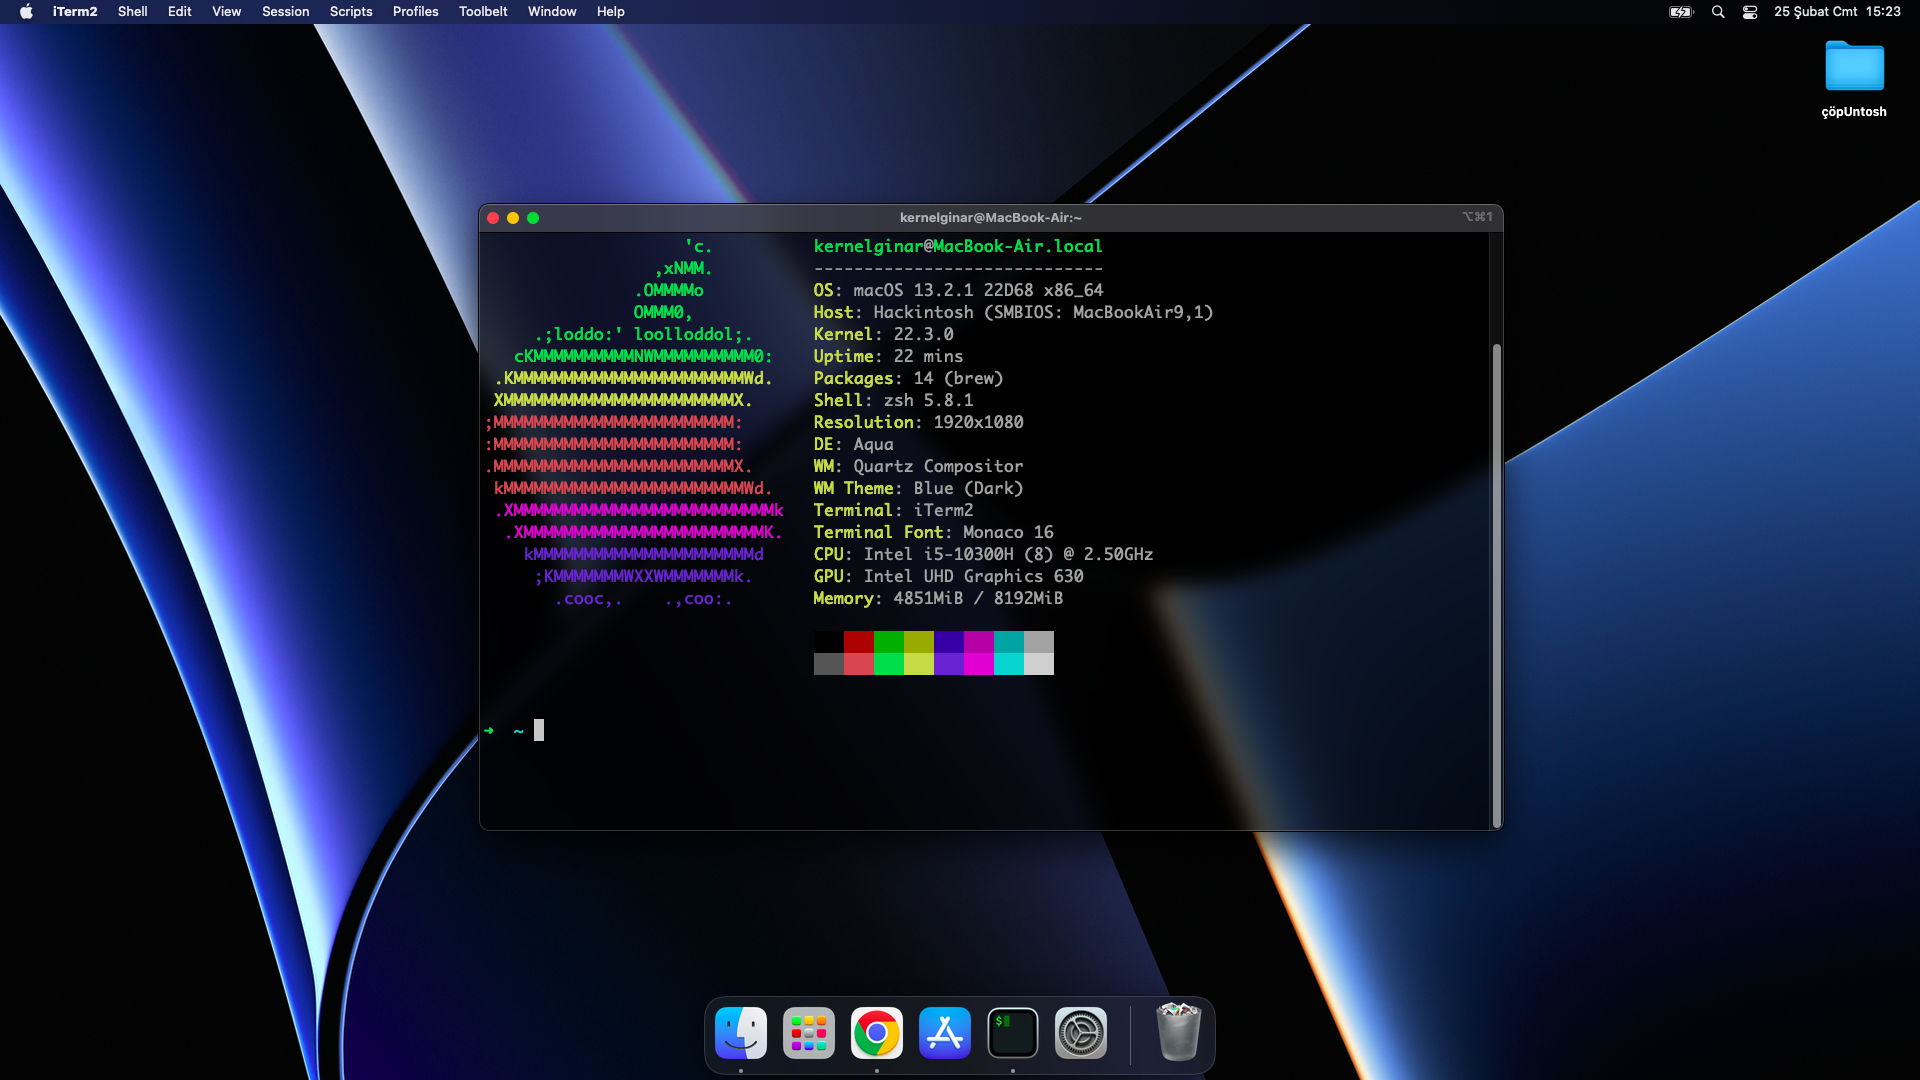Screen dimensions: 1920x1080
Task: Click the Uptime: 22 mins line
Action: point(888,356)
